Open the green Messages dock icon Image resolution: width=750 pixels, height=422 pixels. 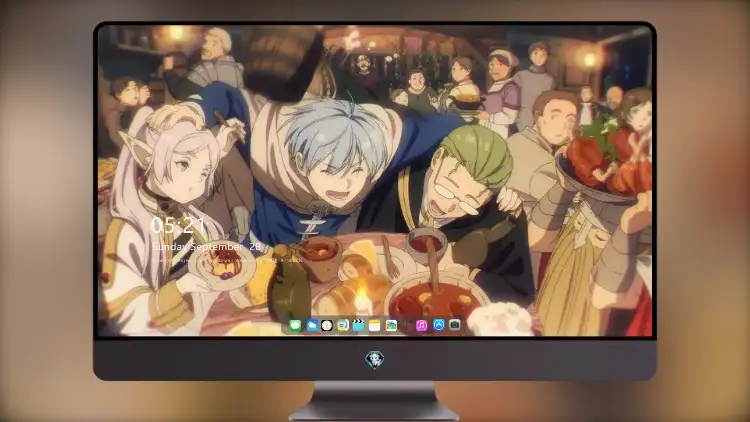pos(295,326)
